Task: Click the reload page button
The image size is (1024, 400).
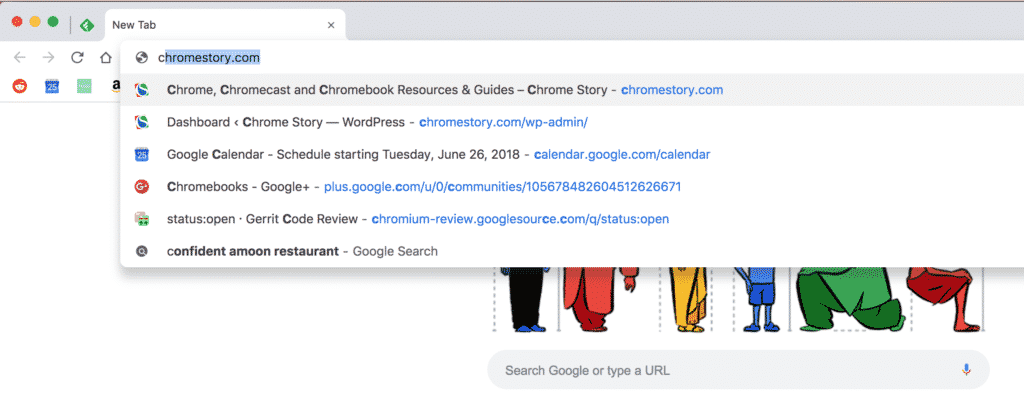Action: (77, 57)
